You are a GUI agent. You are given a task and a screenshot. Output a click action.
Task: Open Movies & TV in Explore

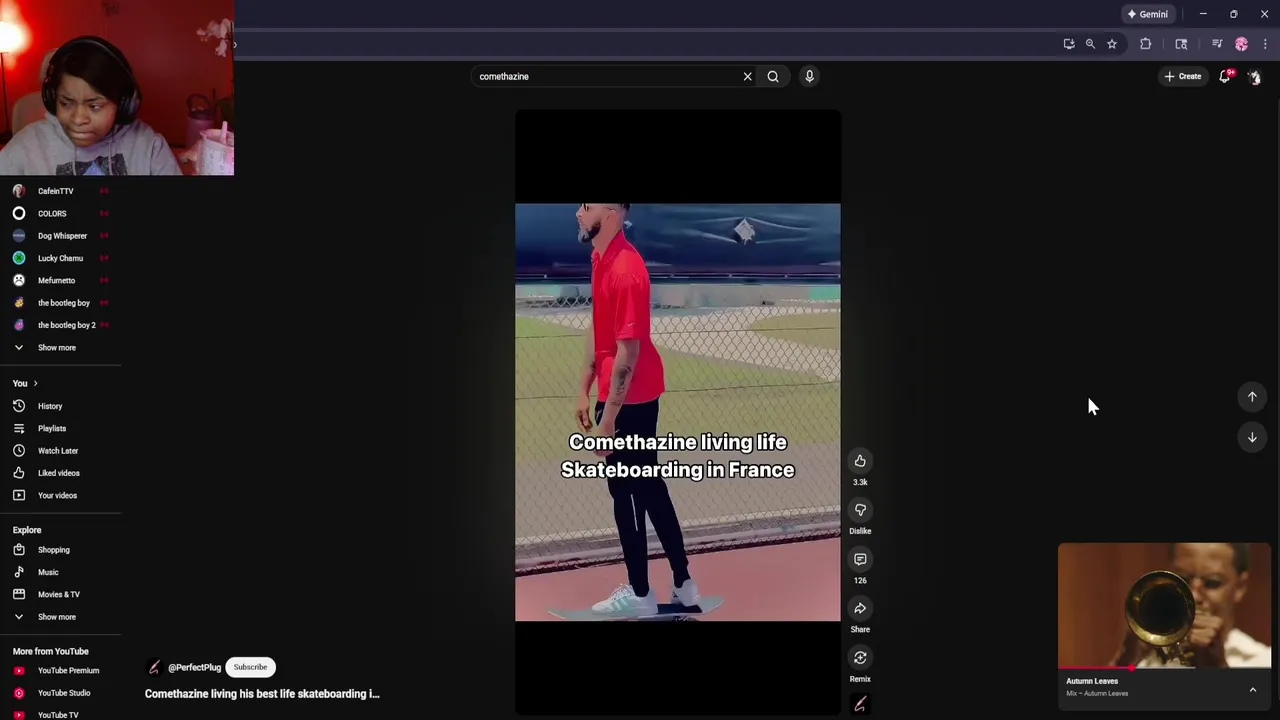pos(60,594)
